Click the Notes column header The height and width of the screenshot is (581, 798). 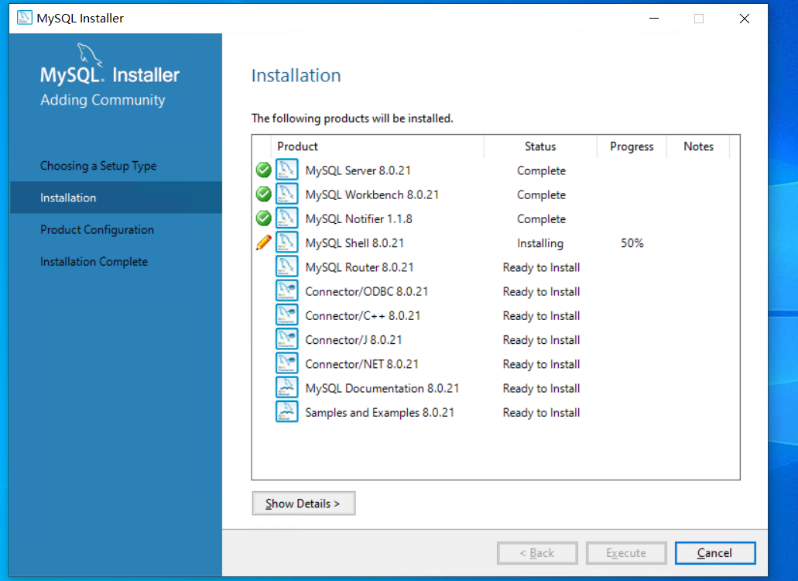[698, 147]
